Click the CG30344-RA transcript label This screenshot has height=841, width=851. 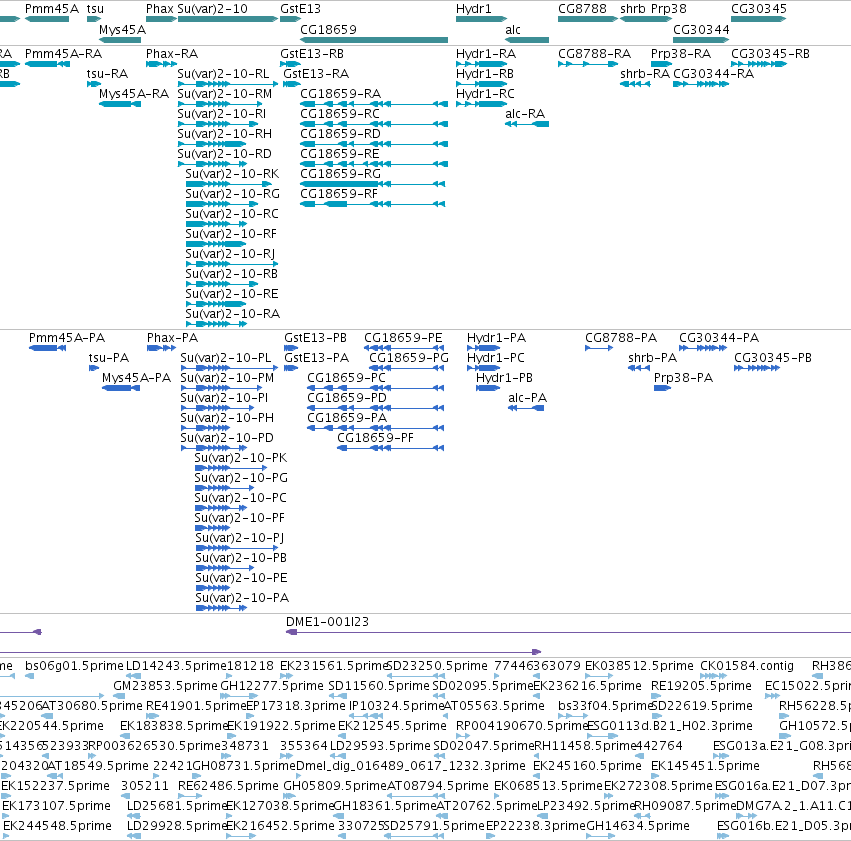coord(713,74)
